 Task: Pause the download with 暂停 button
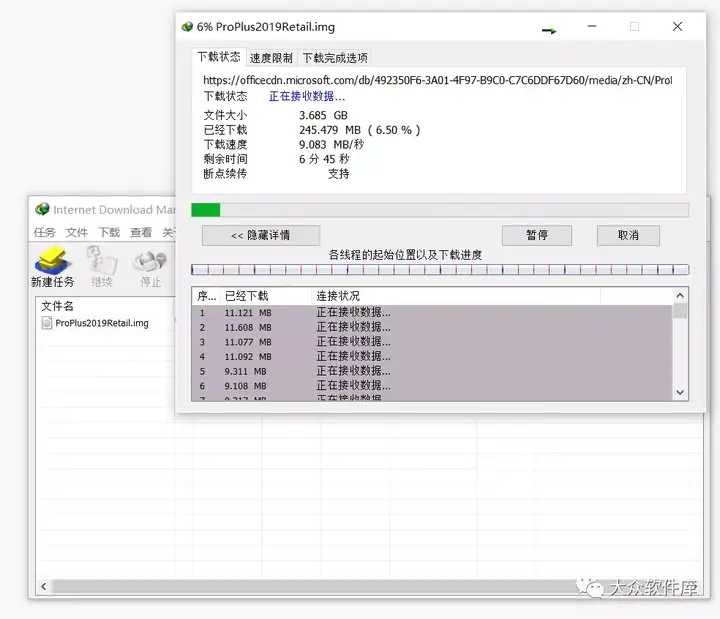coord(537,235)
